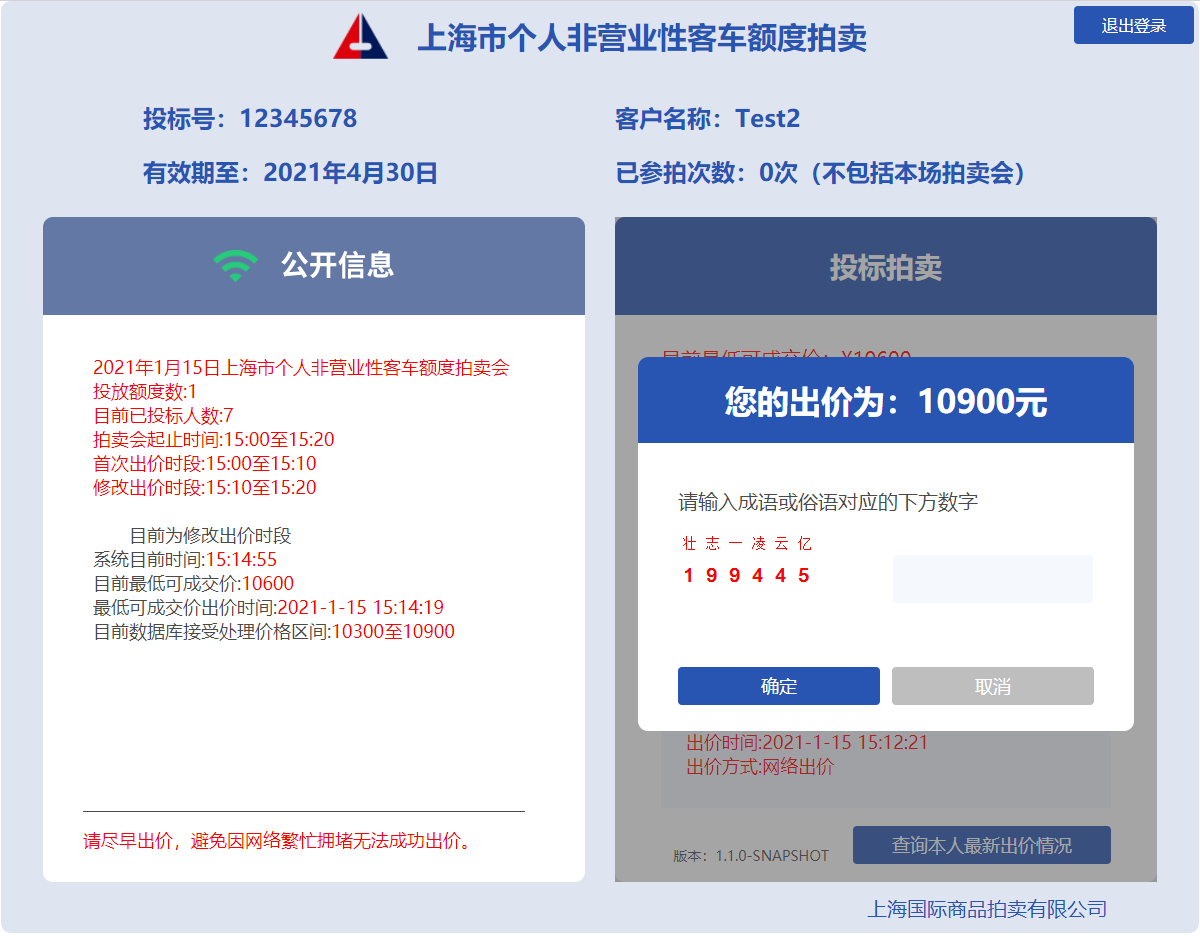Screen dimensions: 1200x936
Task: Click the 拍卖会起止时间:15:00至15:20 line
Action: point(214,440)
